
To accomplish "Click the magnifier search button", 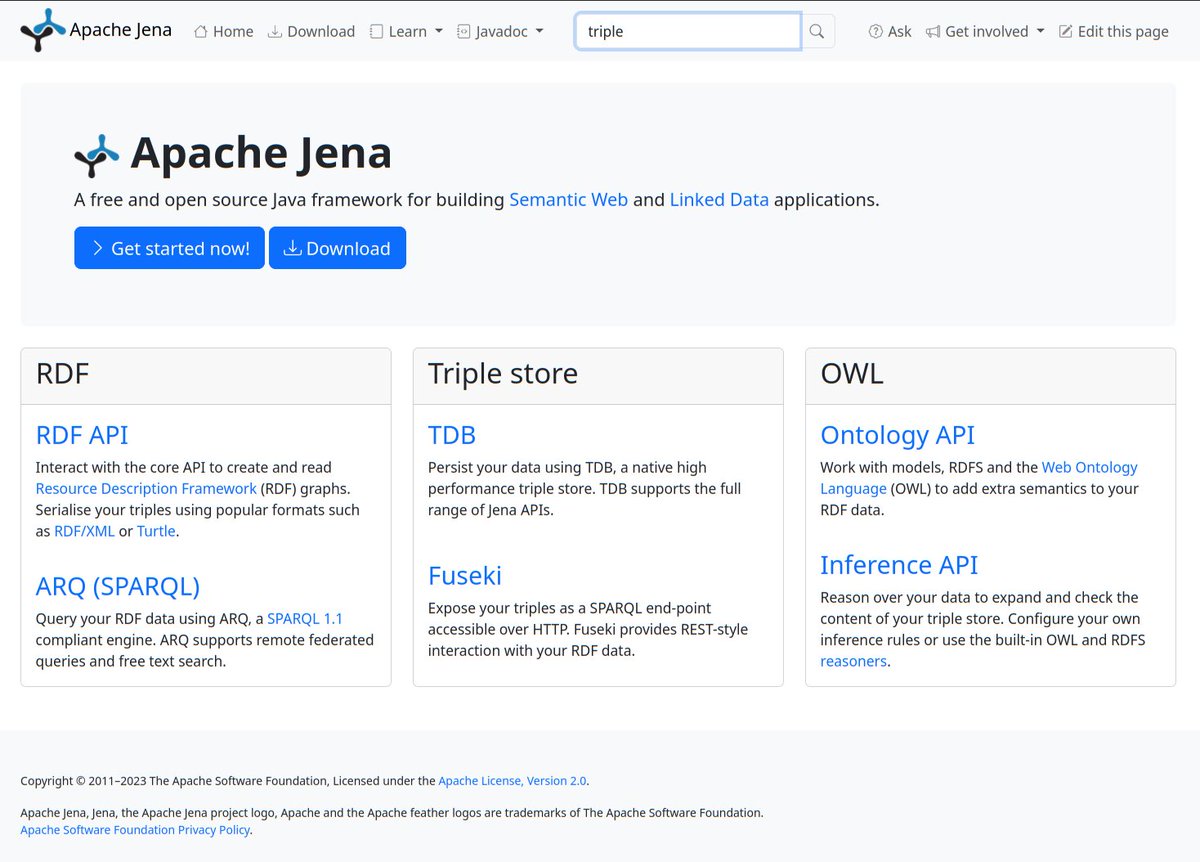I will point(817,31).
